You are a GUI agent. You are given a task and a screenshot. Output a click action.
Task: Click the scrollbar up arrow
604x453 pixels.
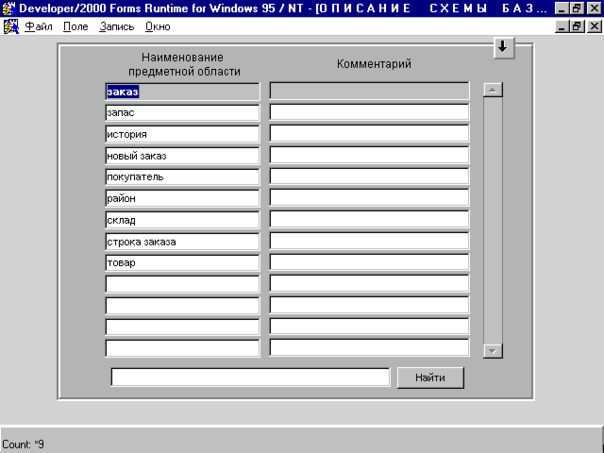pos(493,90)
